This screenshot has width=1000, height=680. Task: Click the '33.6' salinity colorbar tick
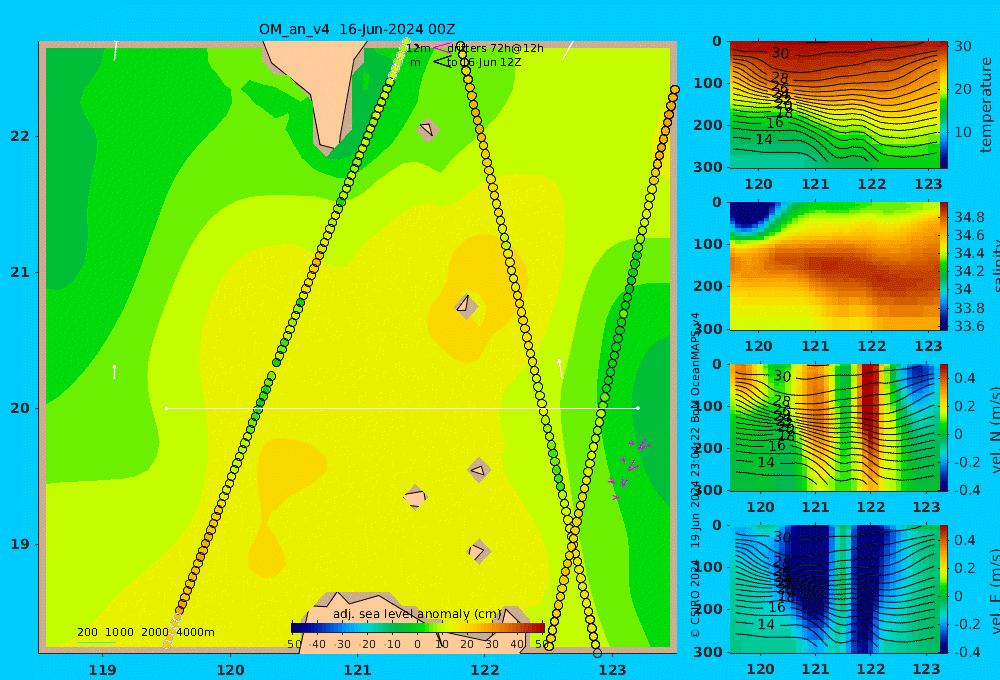[969, 326]
